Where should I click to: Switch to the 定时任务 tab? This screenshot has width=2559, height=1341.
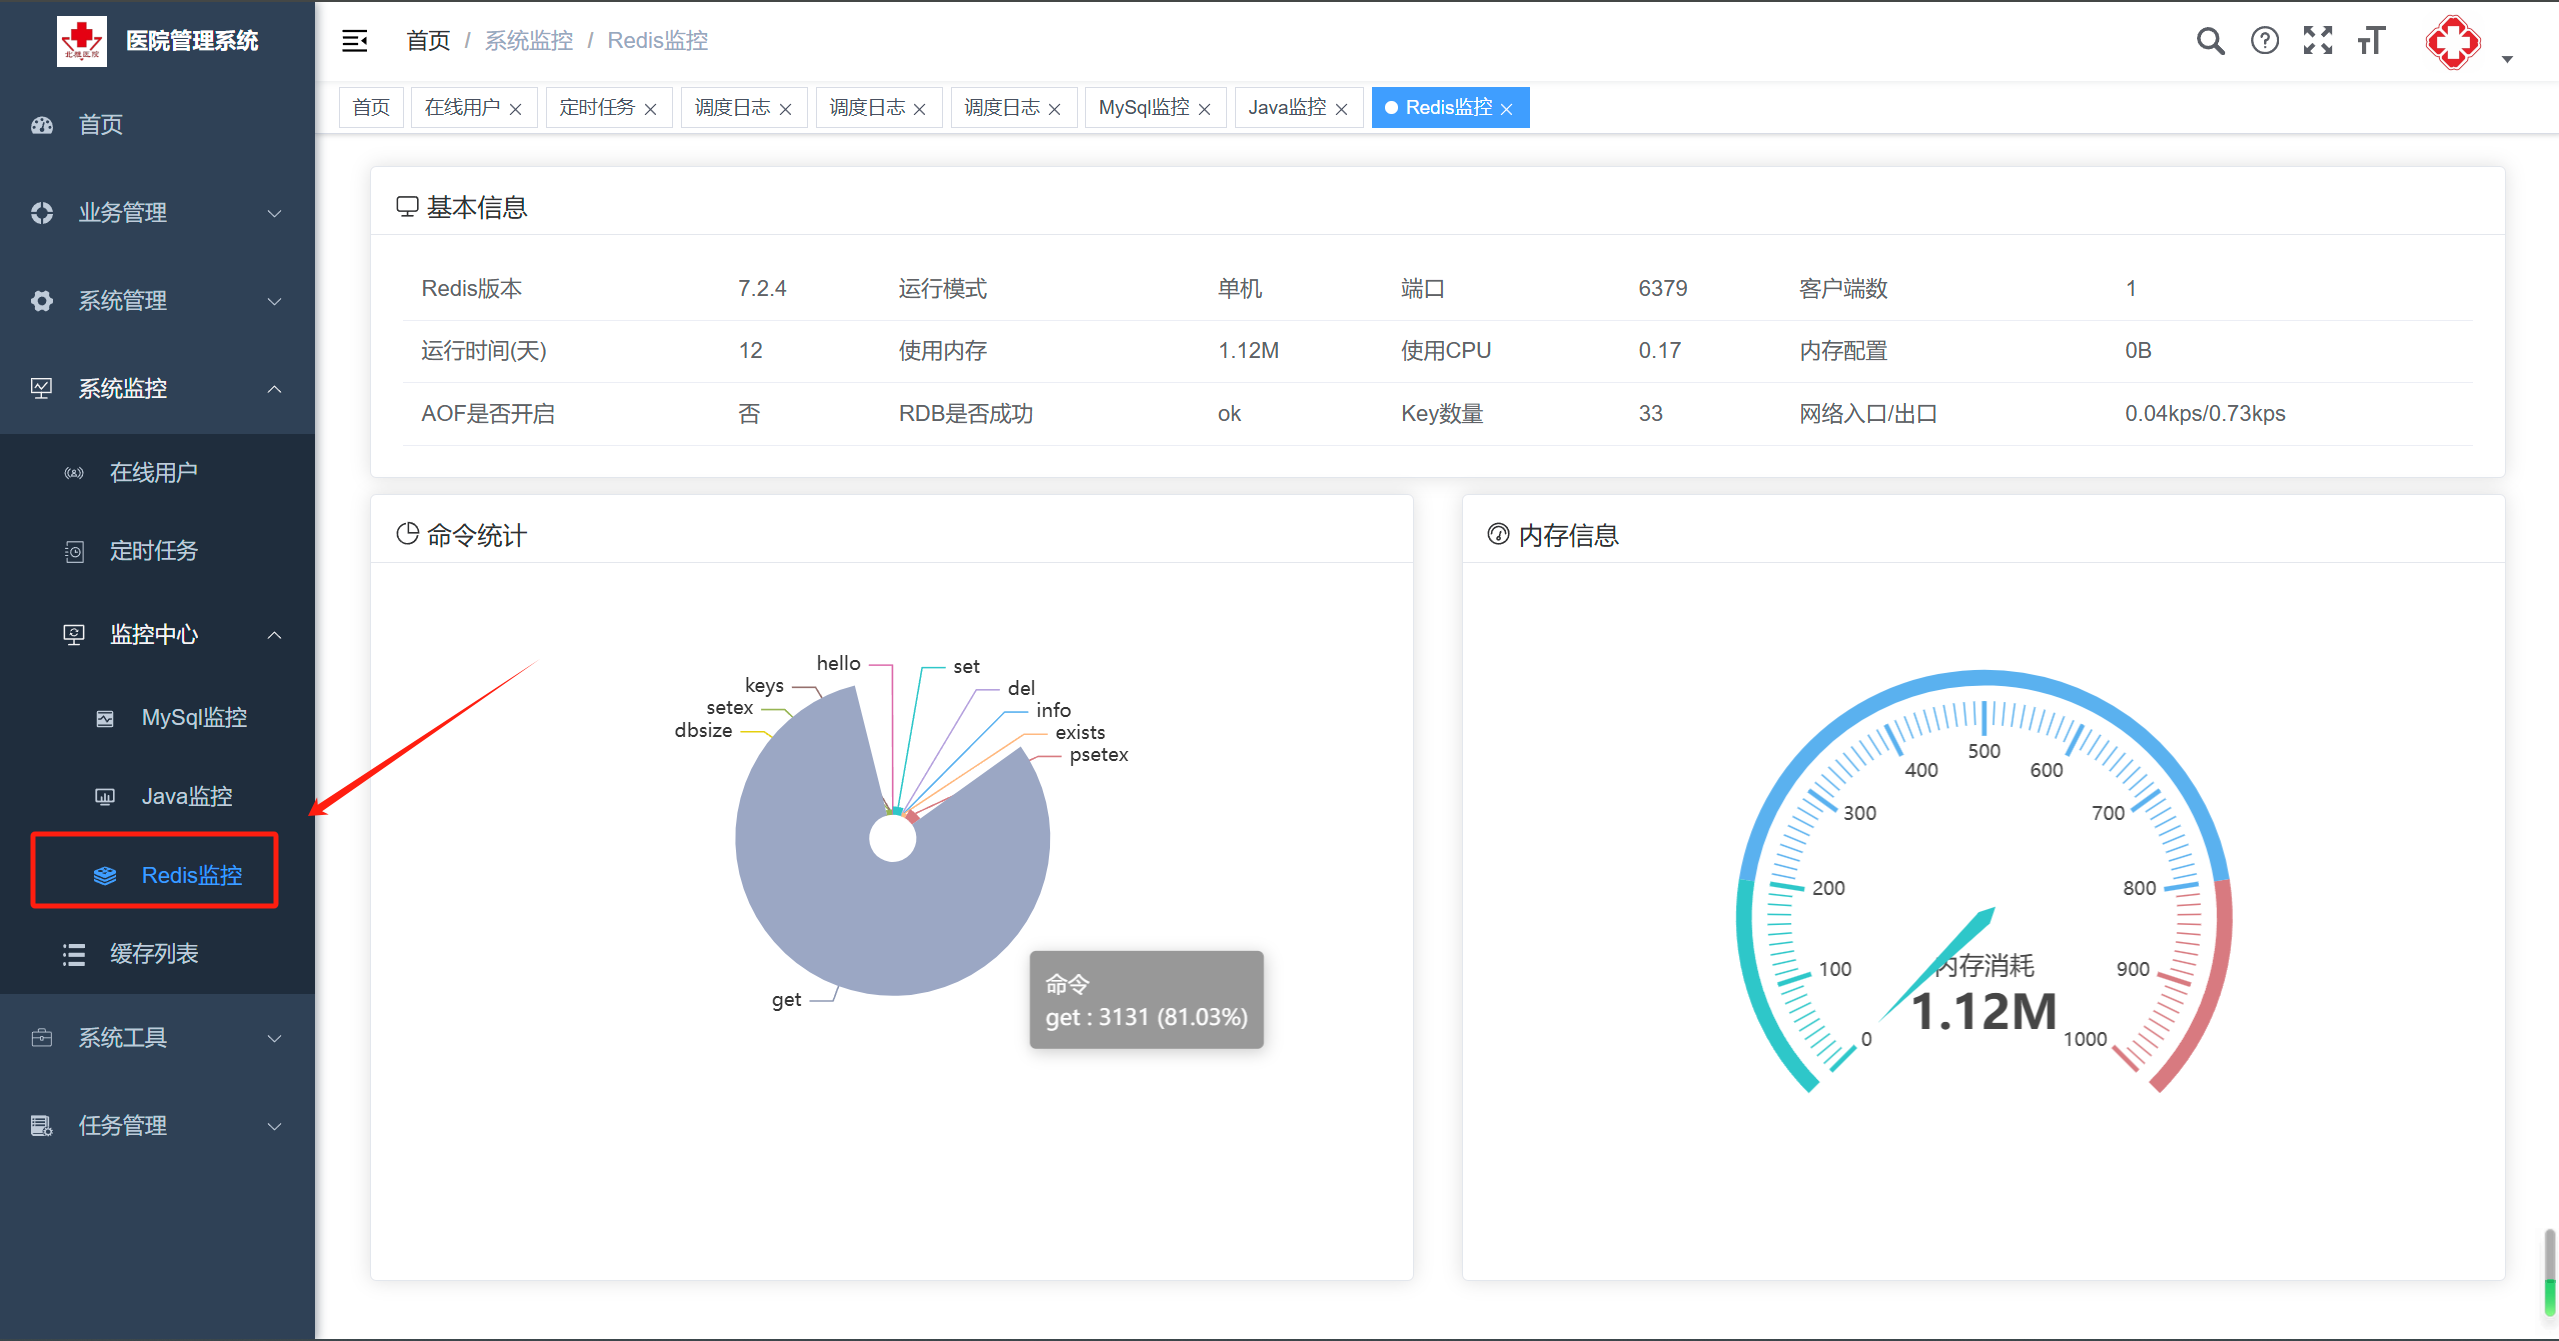596,107
